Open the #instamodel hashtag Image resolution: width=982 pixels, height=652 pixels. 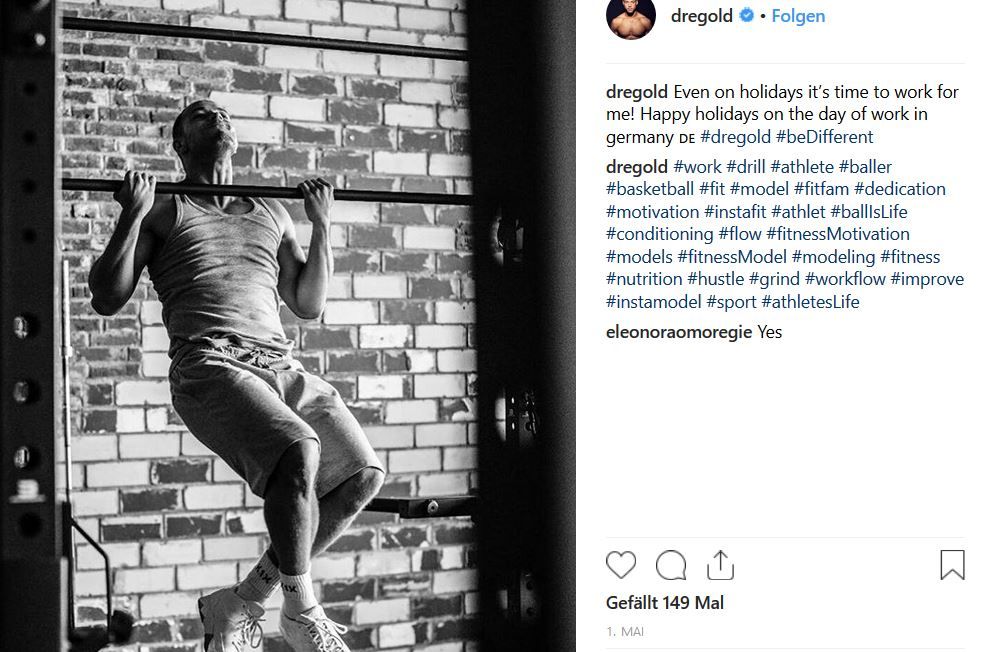pos(653,302)
